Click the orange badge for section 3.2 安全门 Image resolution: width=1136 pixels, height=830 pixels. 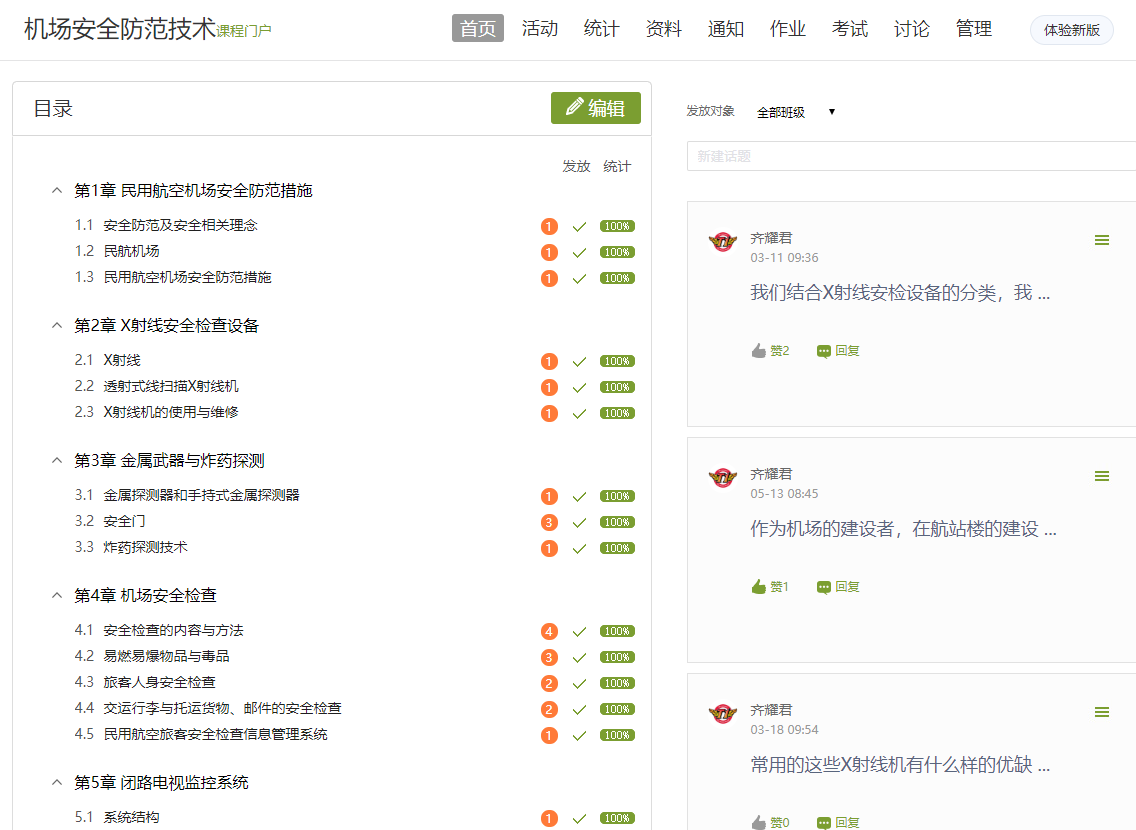[548, 522]
